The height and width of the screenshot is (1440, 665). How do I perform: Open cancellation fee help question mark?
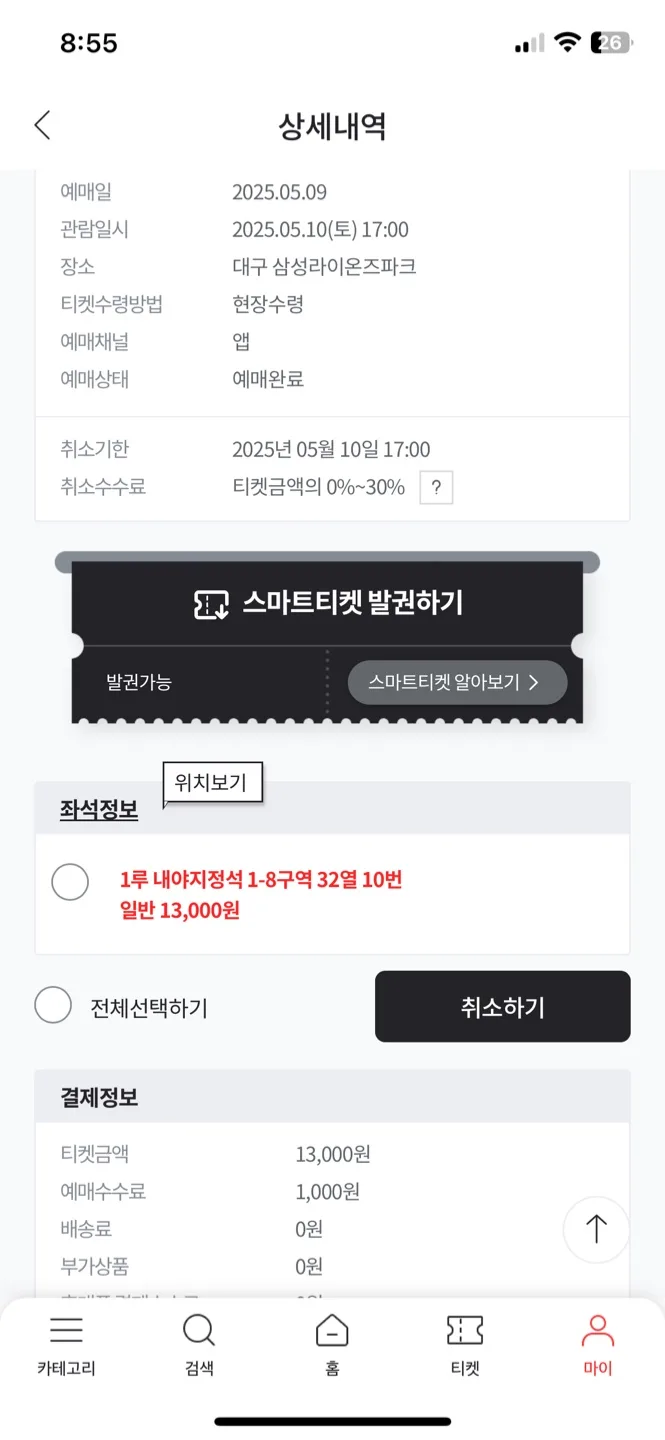(x=436, y=488)
